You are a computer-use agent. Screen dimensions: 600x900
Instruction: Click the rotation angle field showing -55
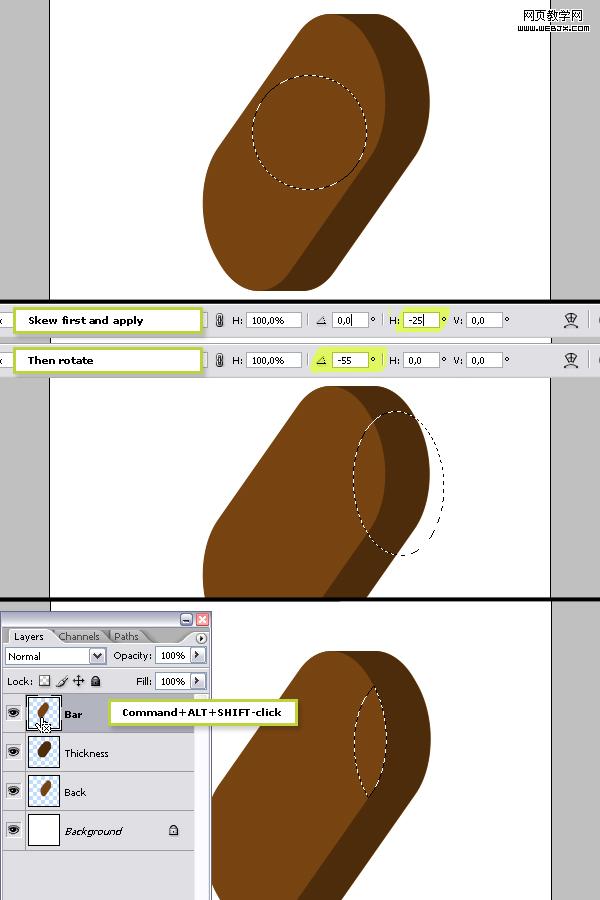coord(350,360)
